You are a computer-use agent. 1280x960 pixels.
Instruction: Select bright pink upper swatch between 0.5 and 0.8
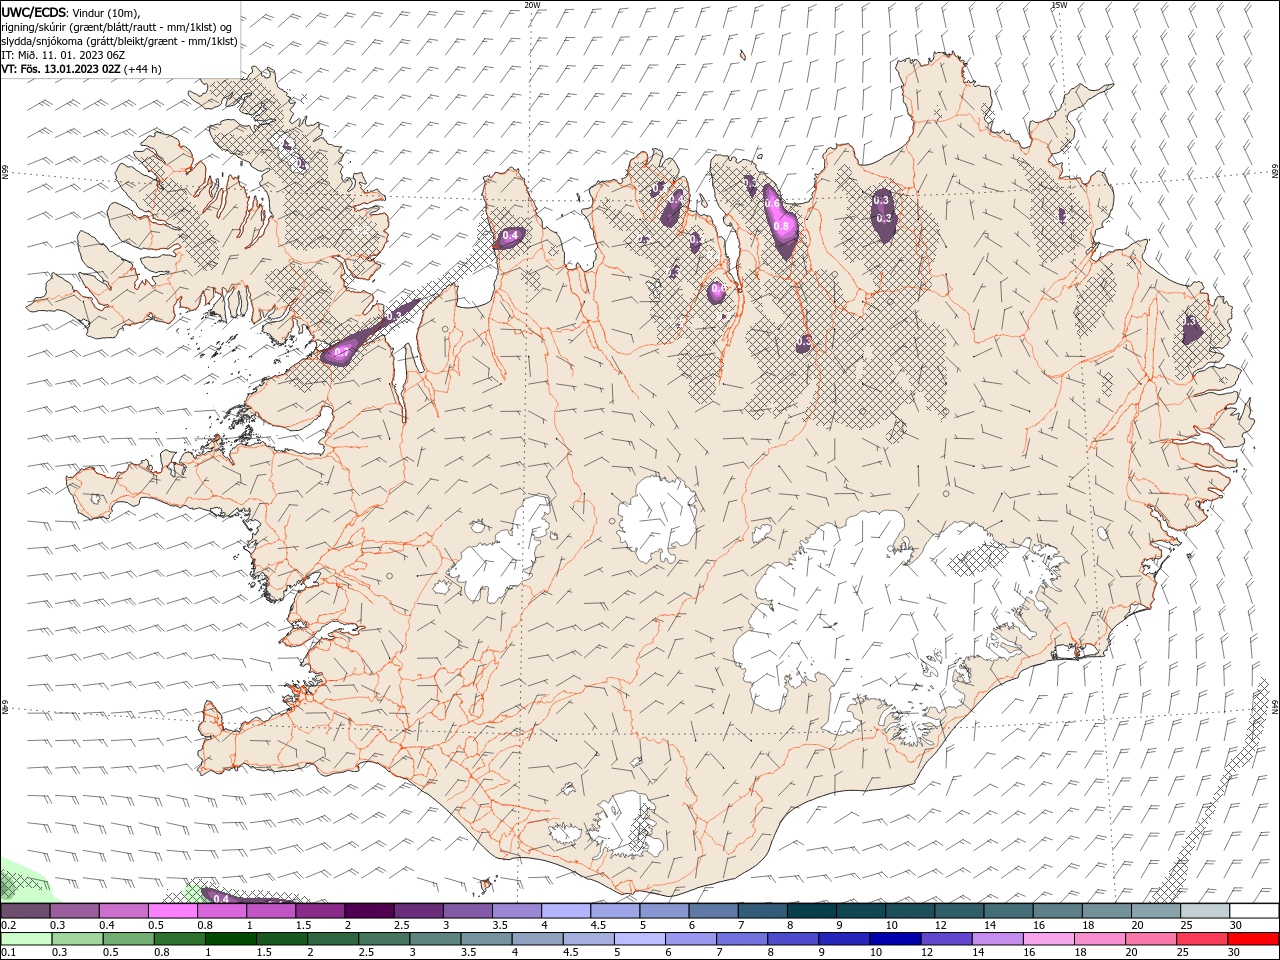coord(173,911)
